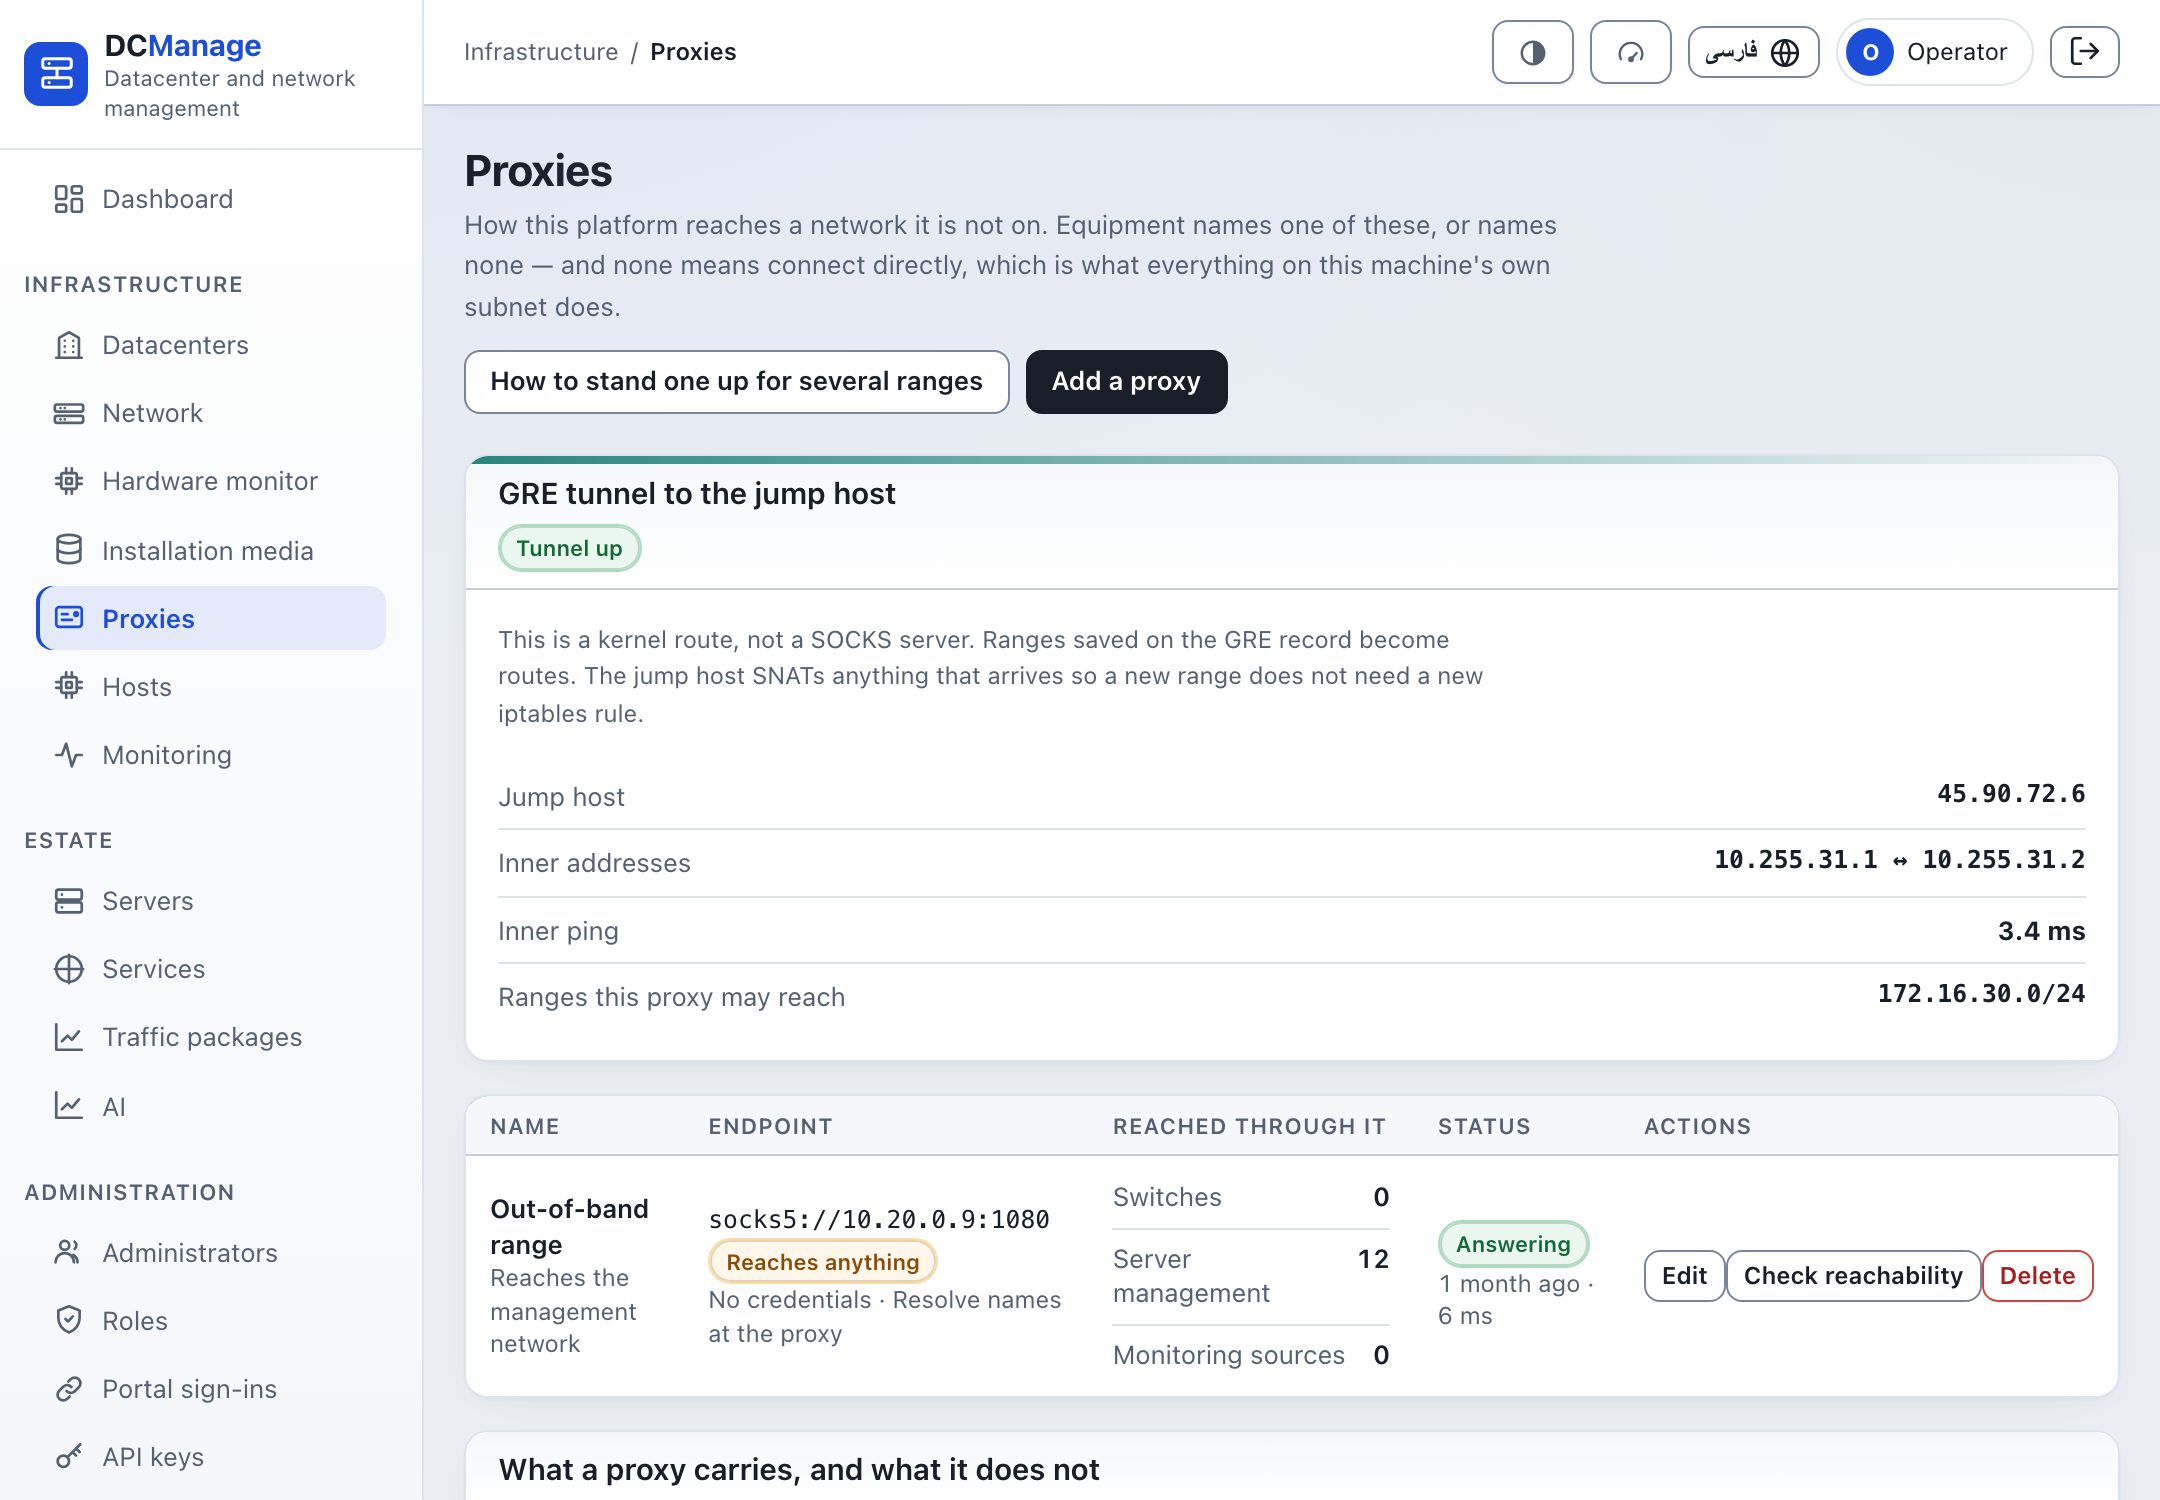The width and height of the screenshot is (2160, 1500).
Task: Click the Servers icon in sidebar
Action: click(x=69, y=901)
